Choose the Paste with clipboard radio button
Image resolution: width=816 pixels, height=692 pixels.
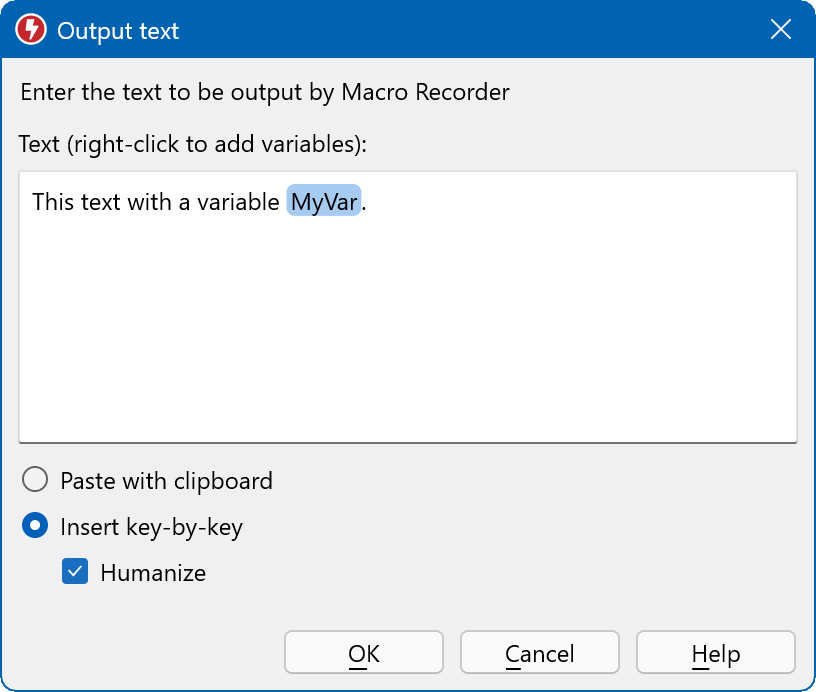pos(35,481)
